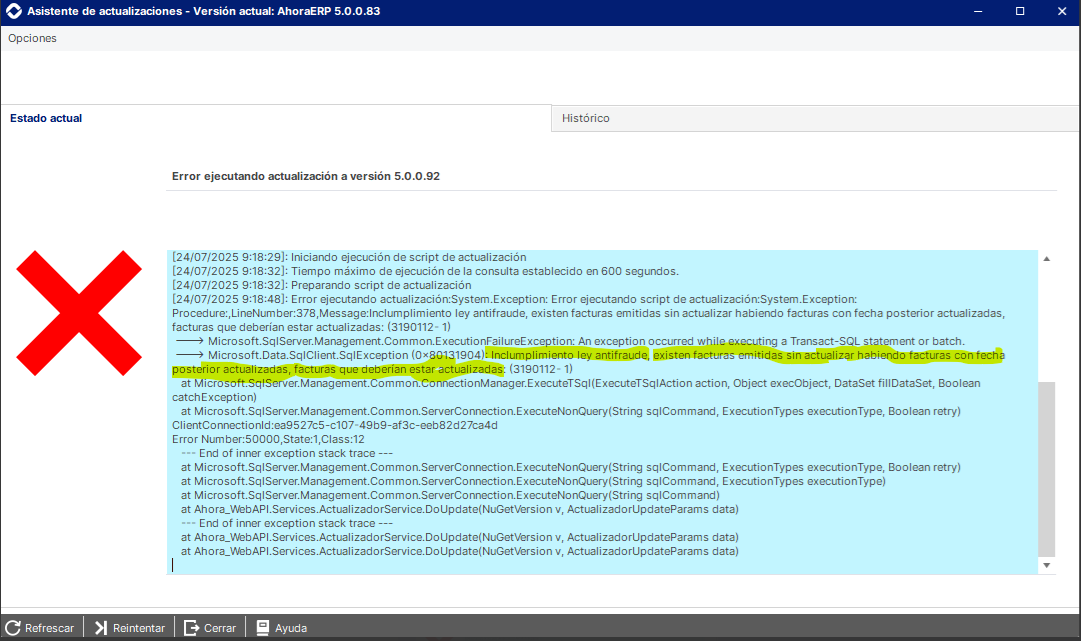Open the Opciones menu
The image size is (1081, 641).
(x=32, y=38)
